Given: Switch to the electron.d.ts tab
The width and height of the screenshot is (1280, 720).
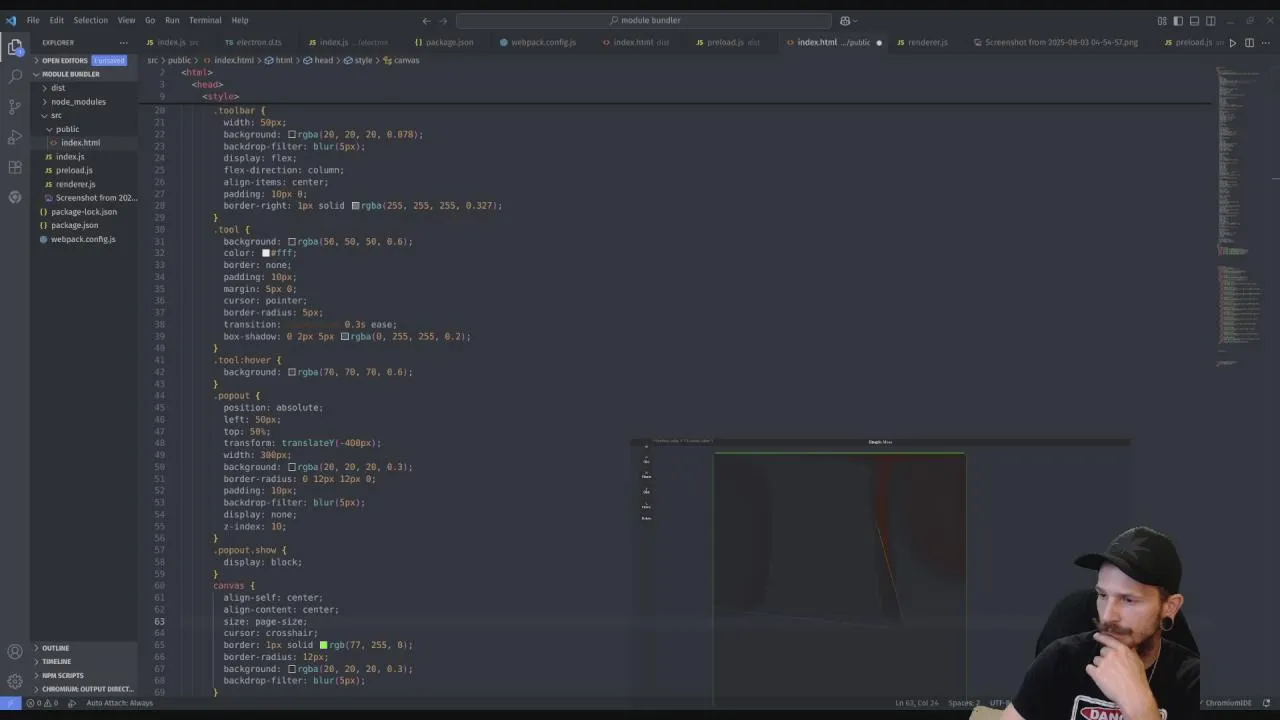Looking at the screenshot, I should pyautogui.click(x=252, y=42).
